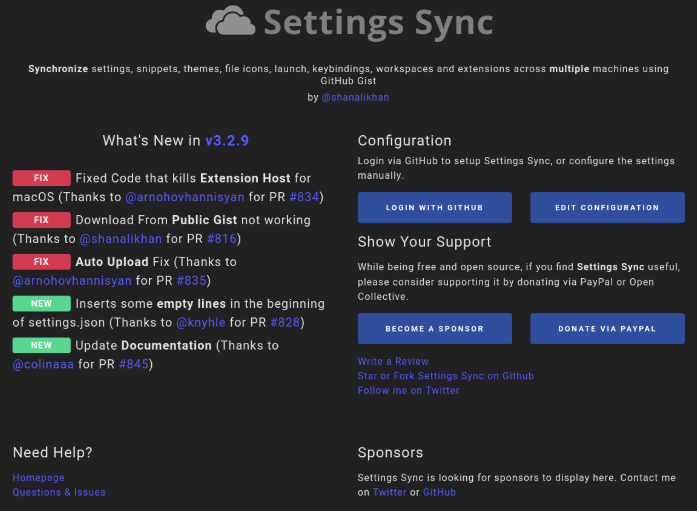Click the NEW badge for Update Documentation

click(41, 345)
